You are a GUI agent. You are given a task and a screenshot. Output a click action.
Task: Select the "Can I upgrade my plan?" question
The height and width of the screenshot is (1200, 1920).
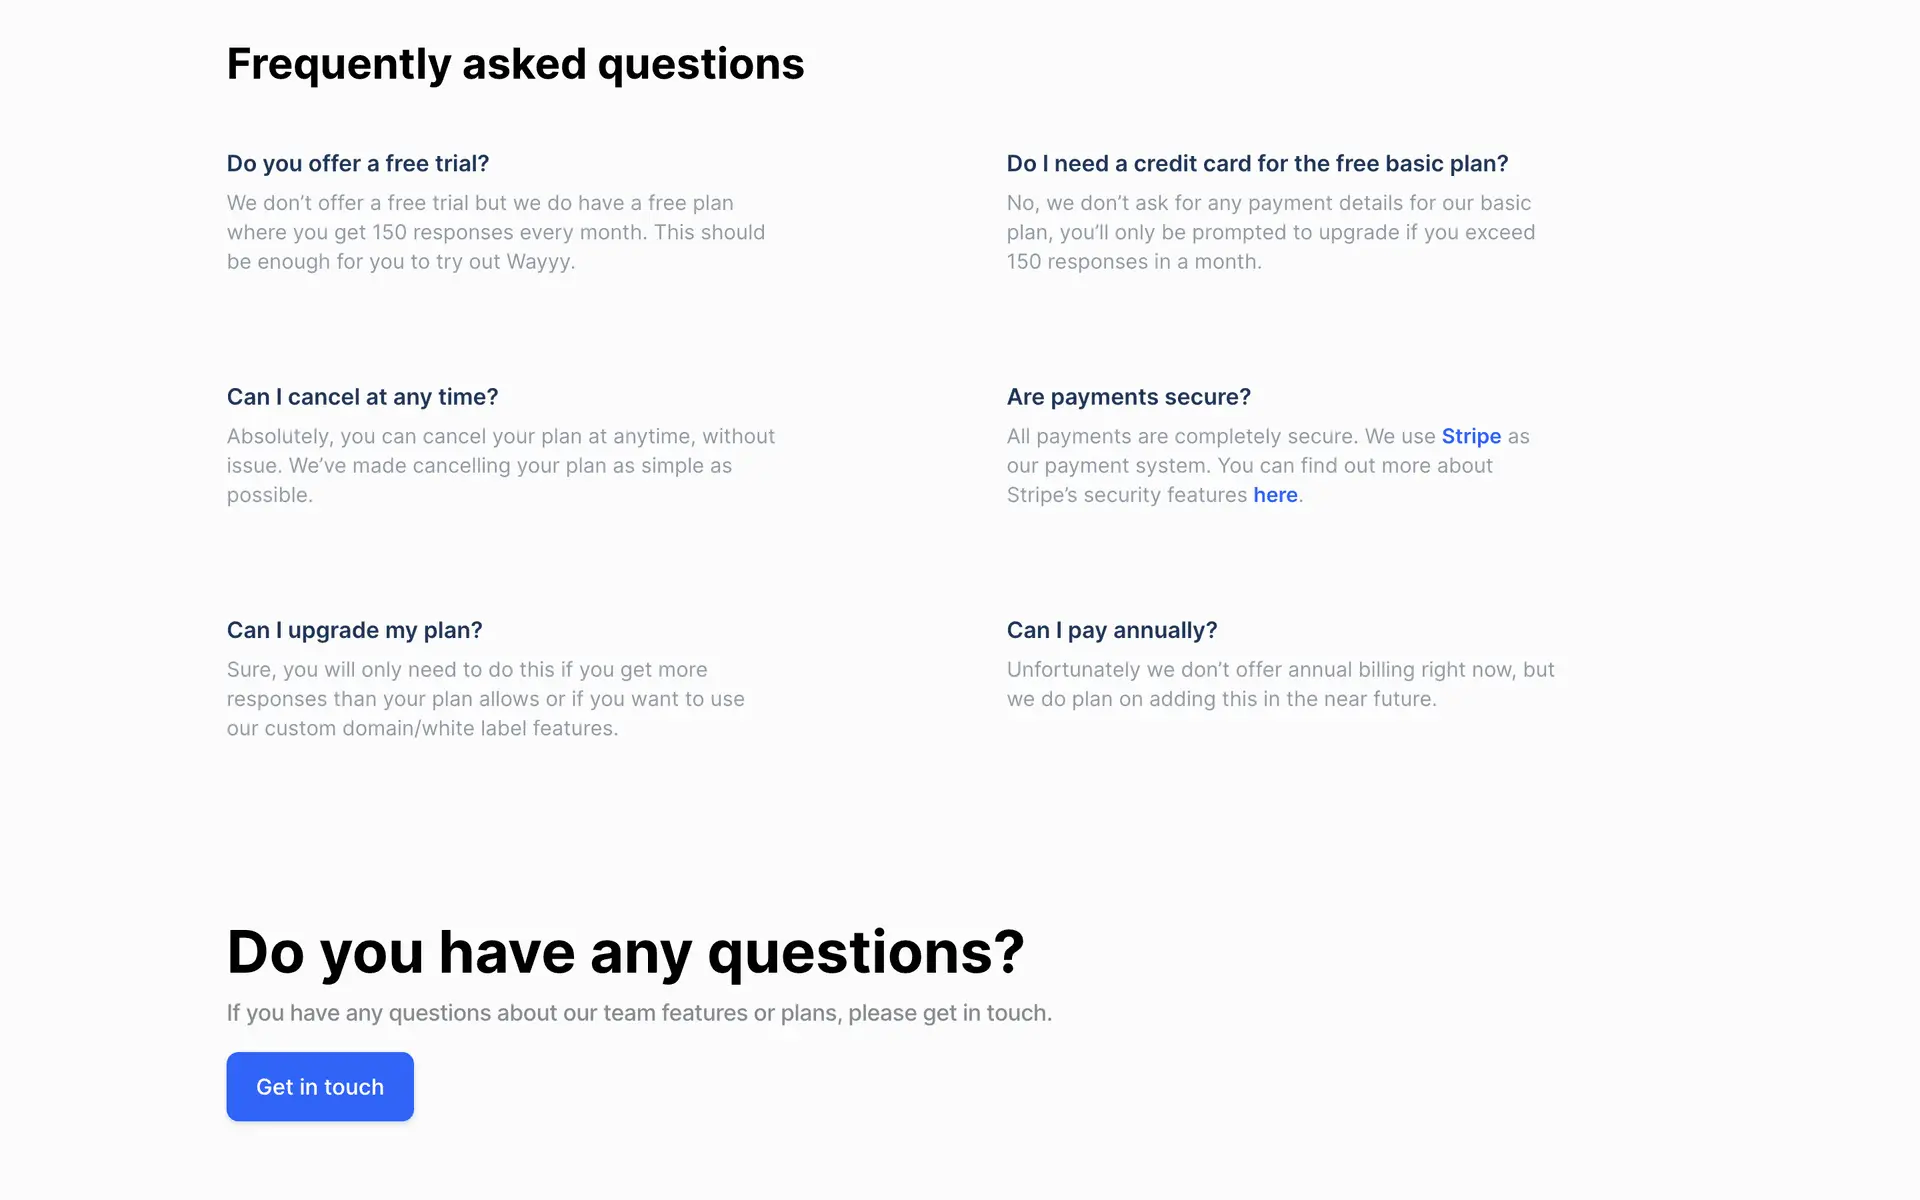click(354, 630)
